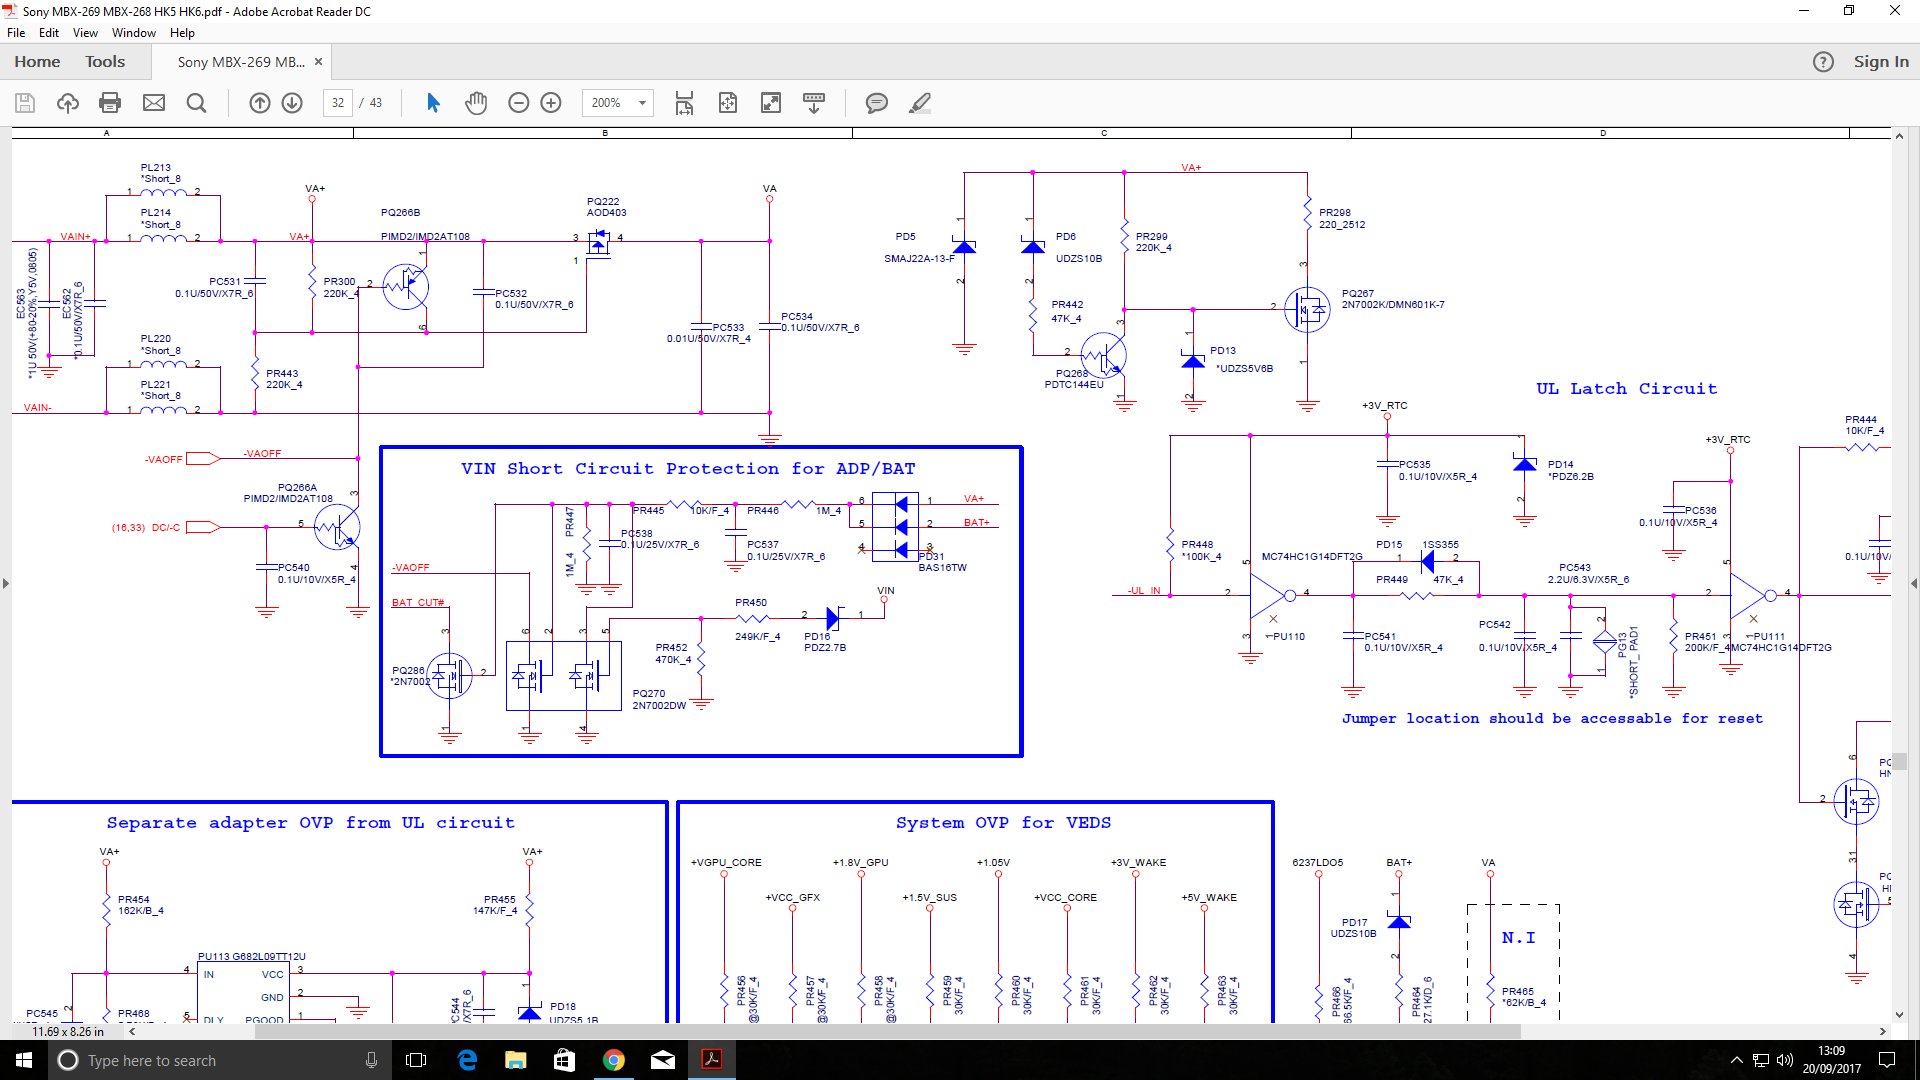This screenshot has height=1080, width=1920.
Task: Enable the Selection arrow tool
Action: tap(433, 103)
